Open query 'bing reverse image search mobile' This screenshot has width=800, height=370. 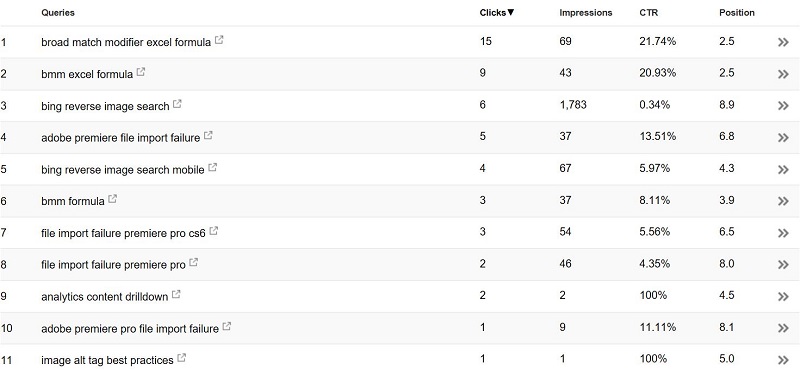coord(123,169)
